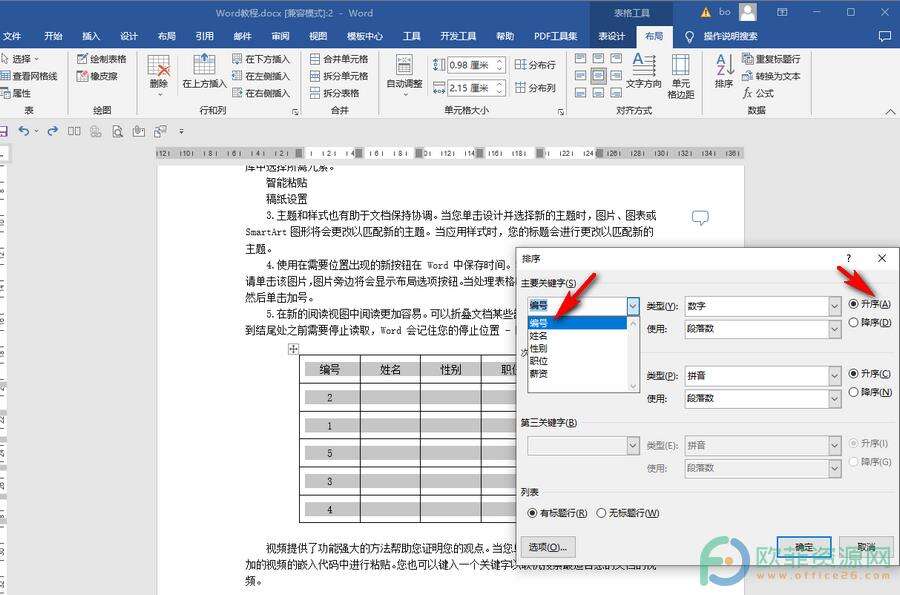
Task: Expand the Select dropdown in Table group
Action: [21, 59]
